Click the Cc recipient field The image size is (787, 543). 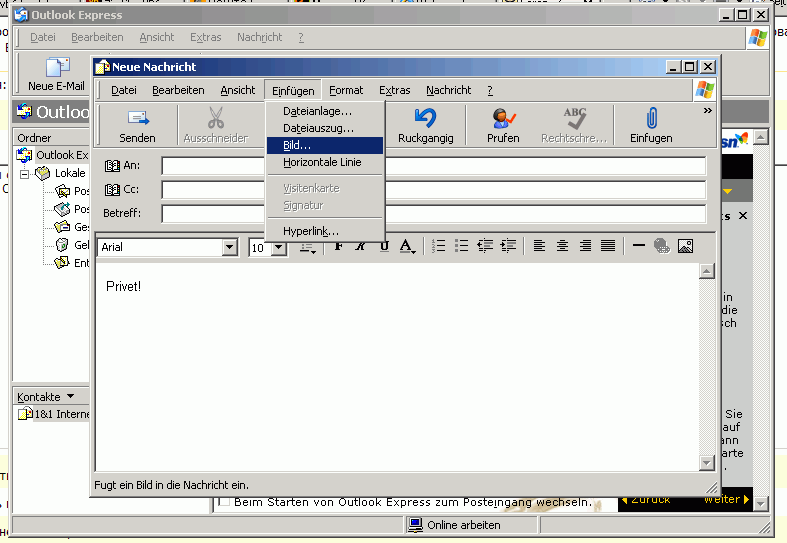[x=434, y=190]
